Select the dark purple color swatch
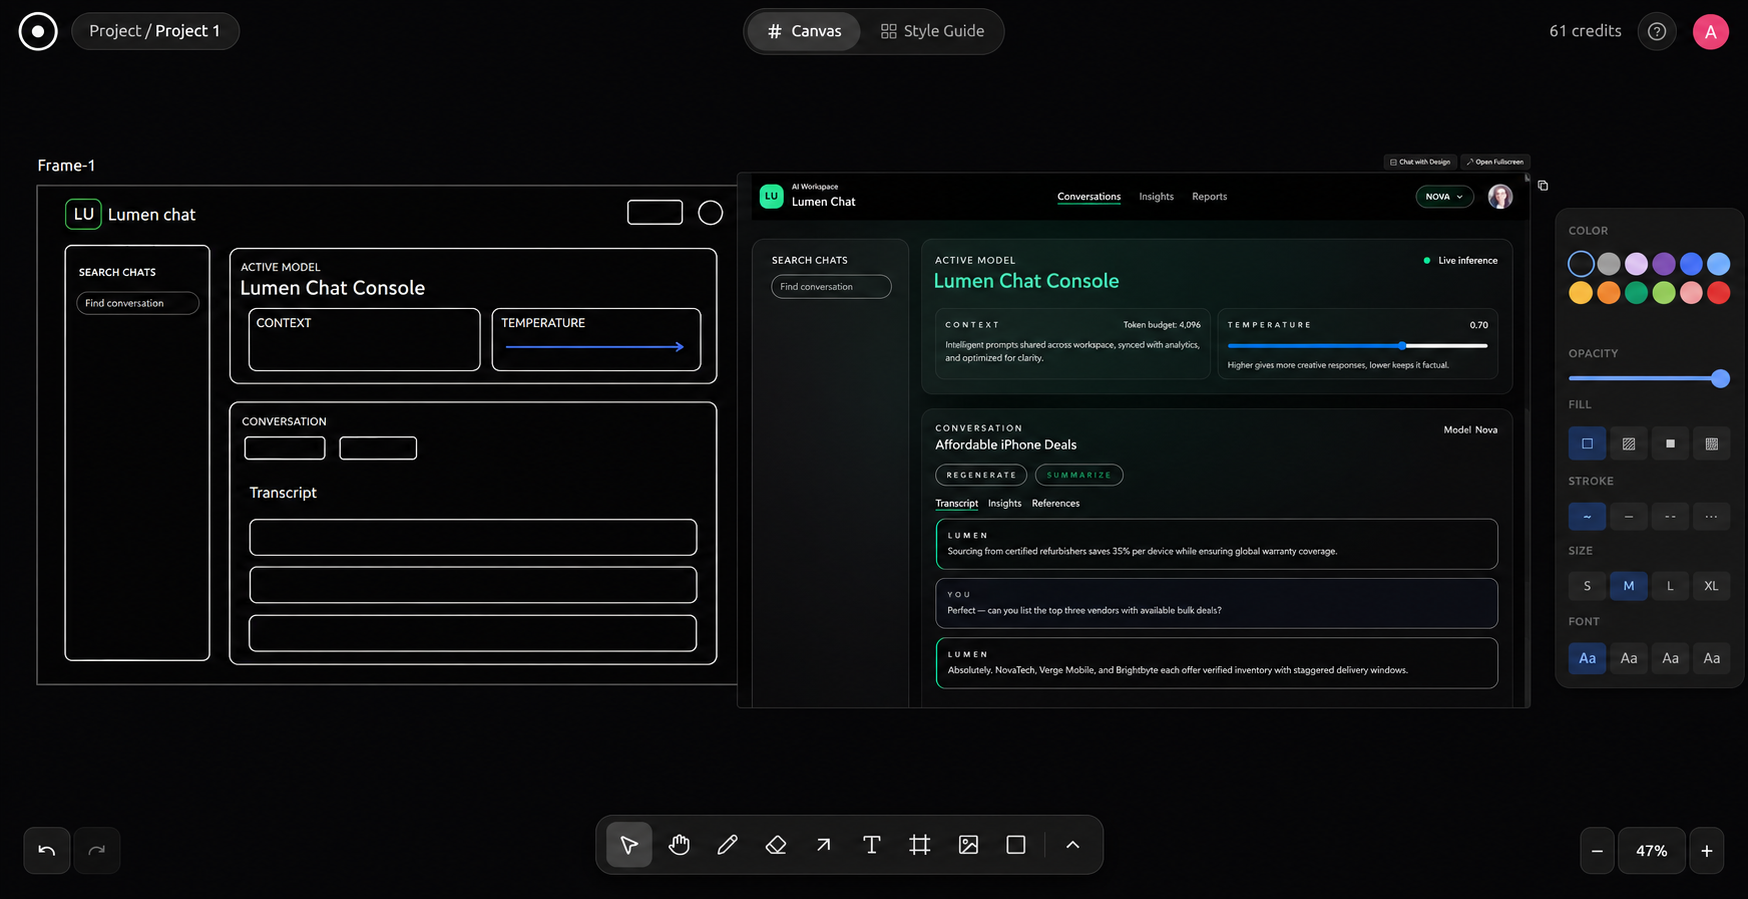Image resolution: width=1748 pixels, height=899 pixels. pyautogui.click(x=1663, y=264)
